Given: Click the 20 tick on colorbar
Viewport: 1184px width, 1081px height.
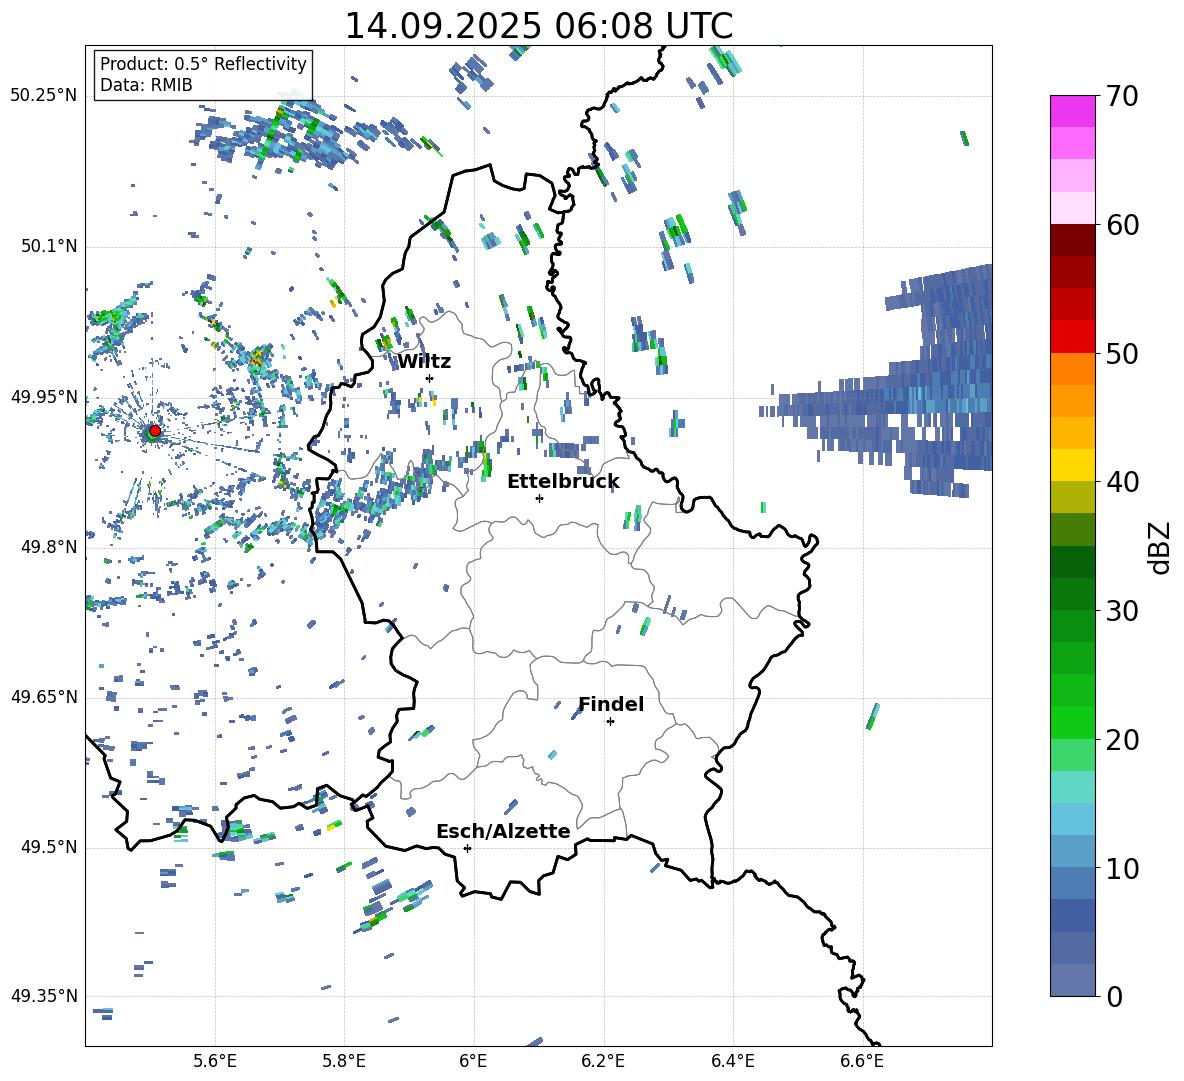Looking at the screenshot, I should pyautogui.click(x=1123, y=739).
